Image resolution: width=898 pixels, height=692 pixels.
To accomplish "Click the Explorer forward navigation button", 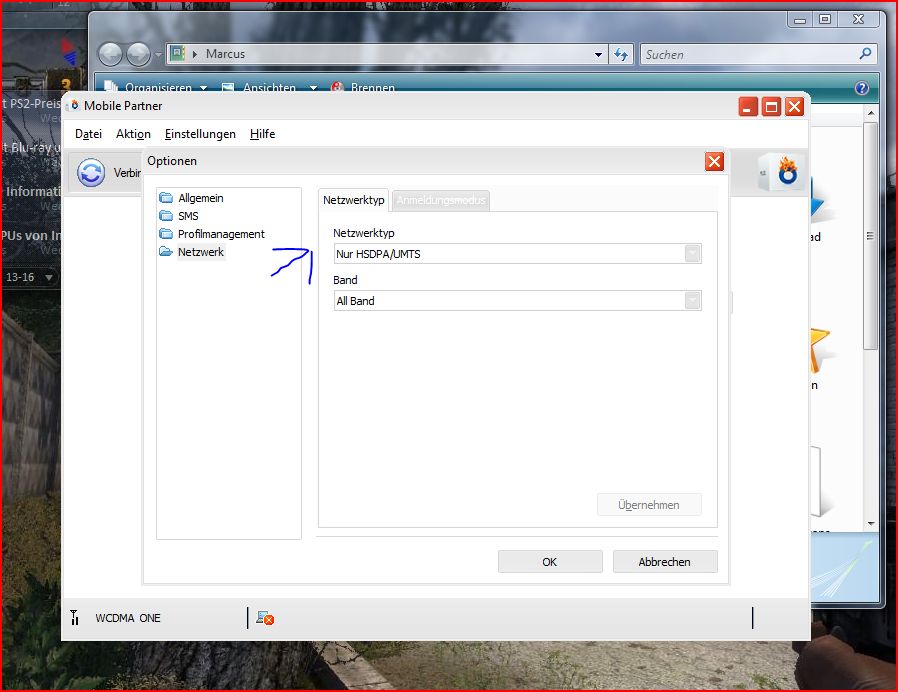I will pos(138,54).
